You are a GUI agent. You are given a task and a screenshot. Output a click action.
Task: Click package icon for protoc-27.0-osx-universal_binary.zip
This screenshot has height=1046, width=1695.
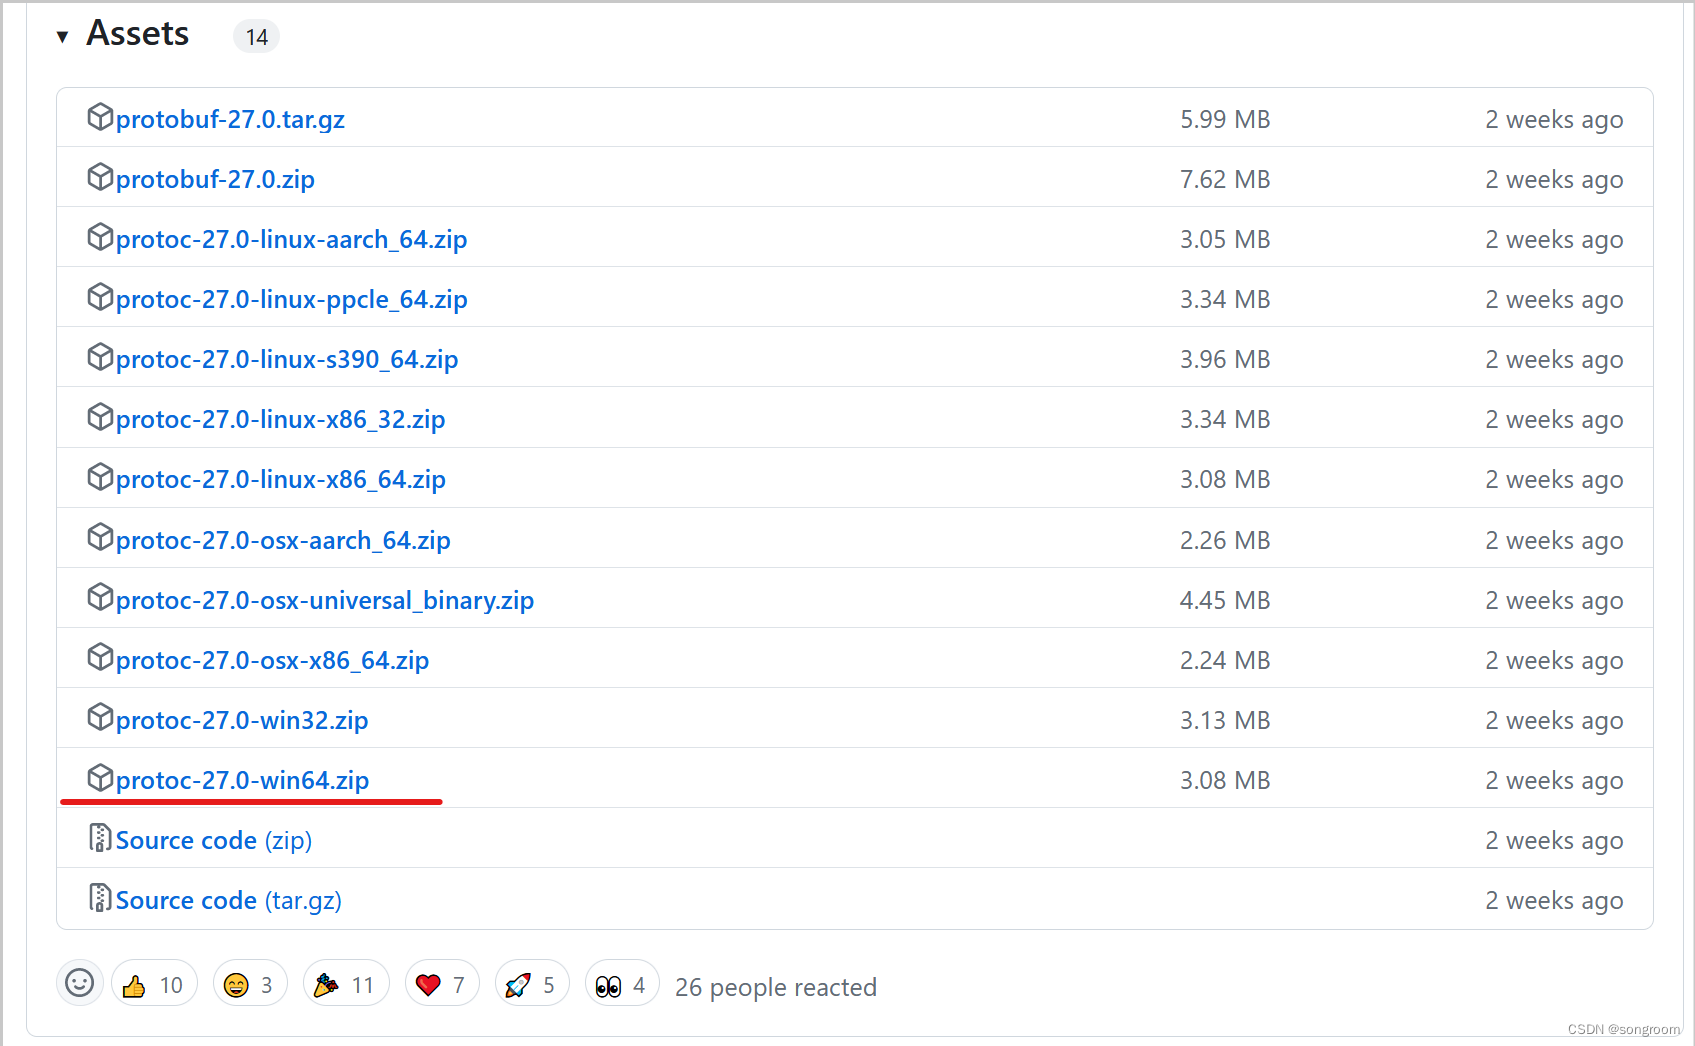coord(100,597)
